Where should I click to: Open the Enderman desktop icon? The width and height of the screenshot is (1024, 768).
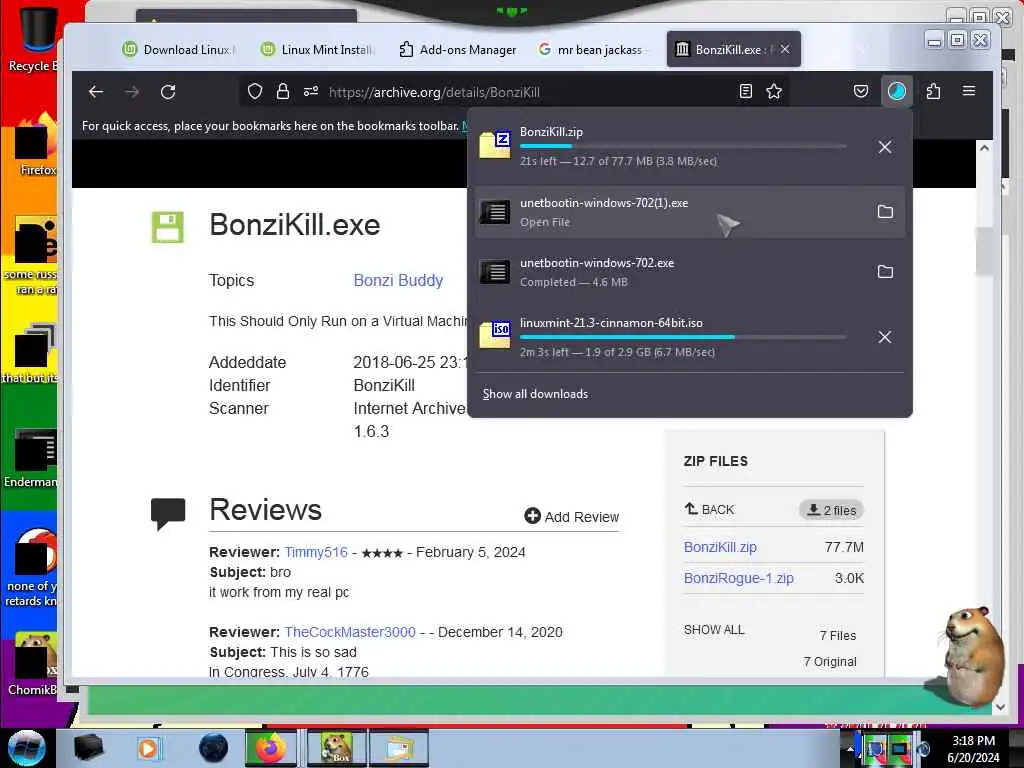pyautogui.click(x=31, y=457)
